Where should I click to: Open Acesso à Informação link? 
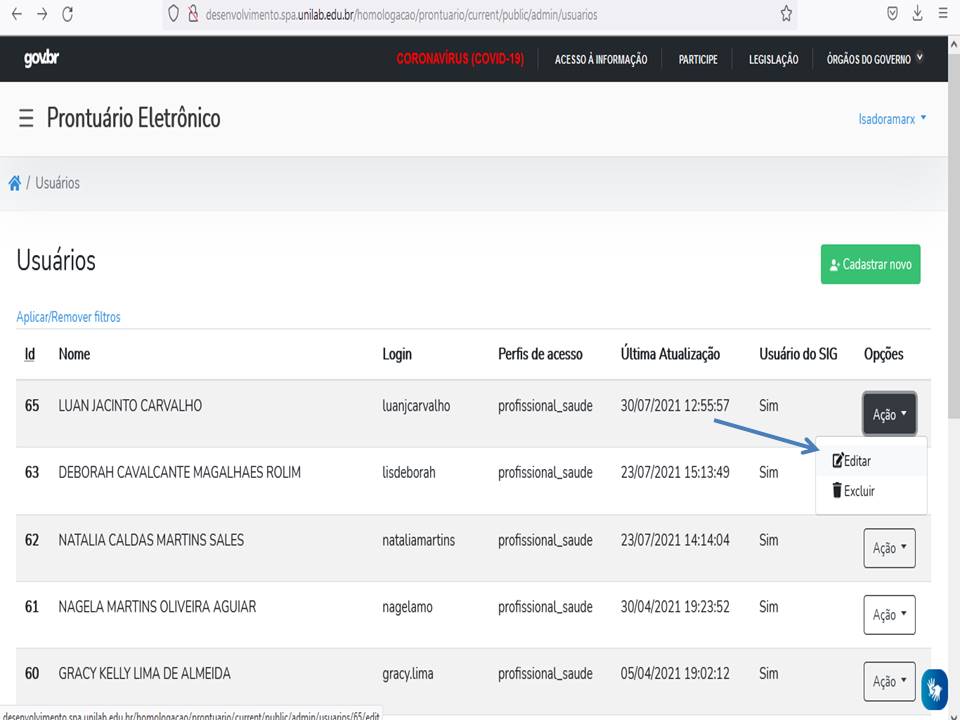(x=601, y=60)
